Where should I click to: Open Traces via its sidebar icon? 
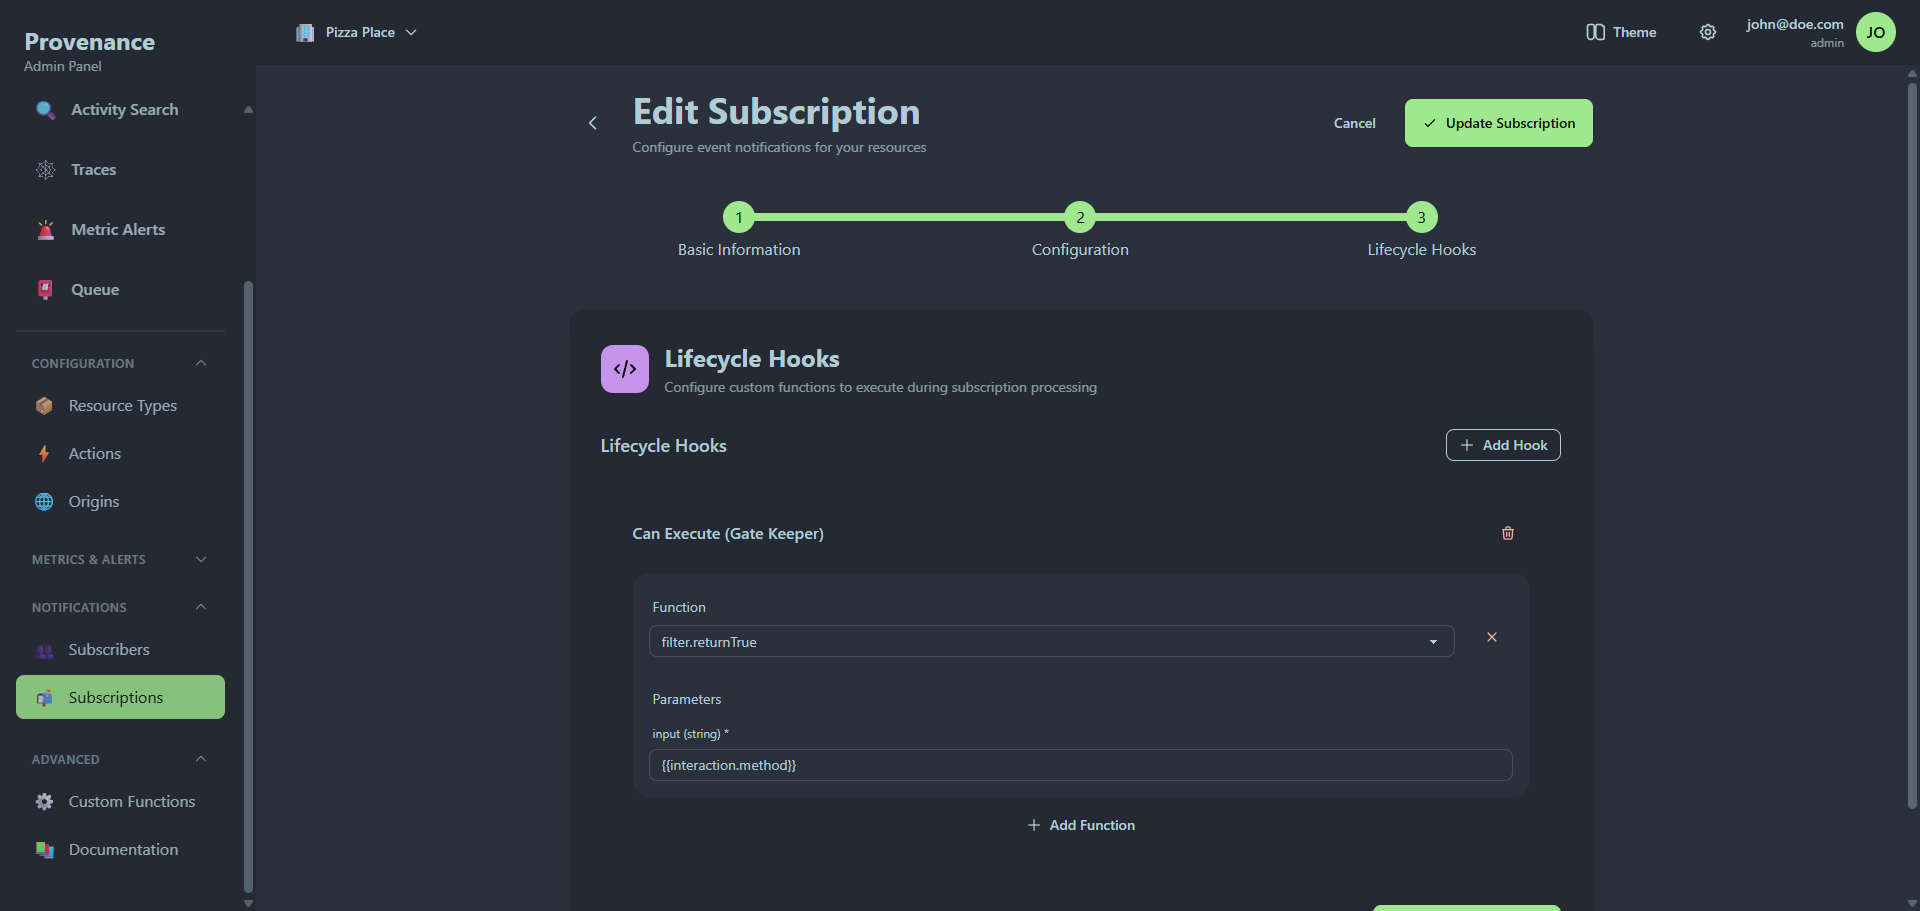[x=45, y=170]
